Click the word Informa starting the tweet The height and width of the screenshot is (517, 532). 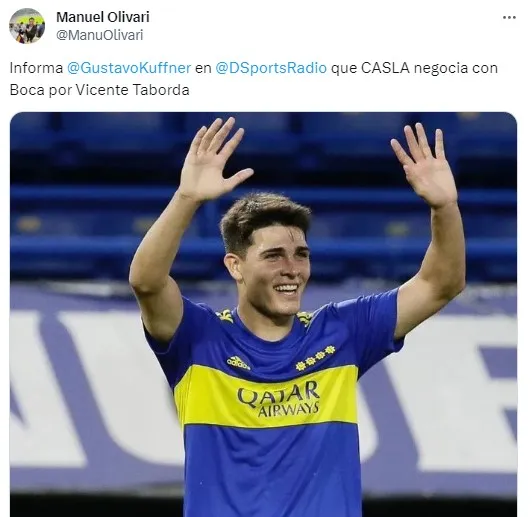tap(36, 68)
